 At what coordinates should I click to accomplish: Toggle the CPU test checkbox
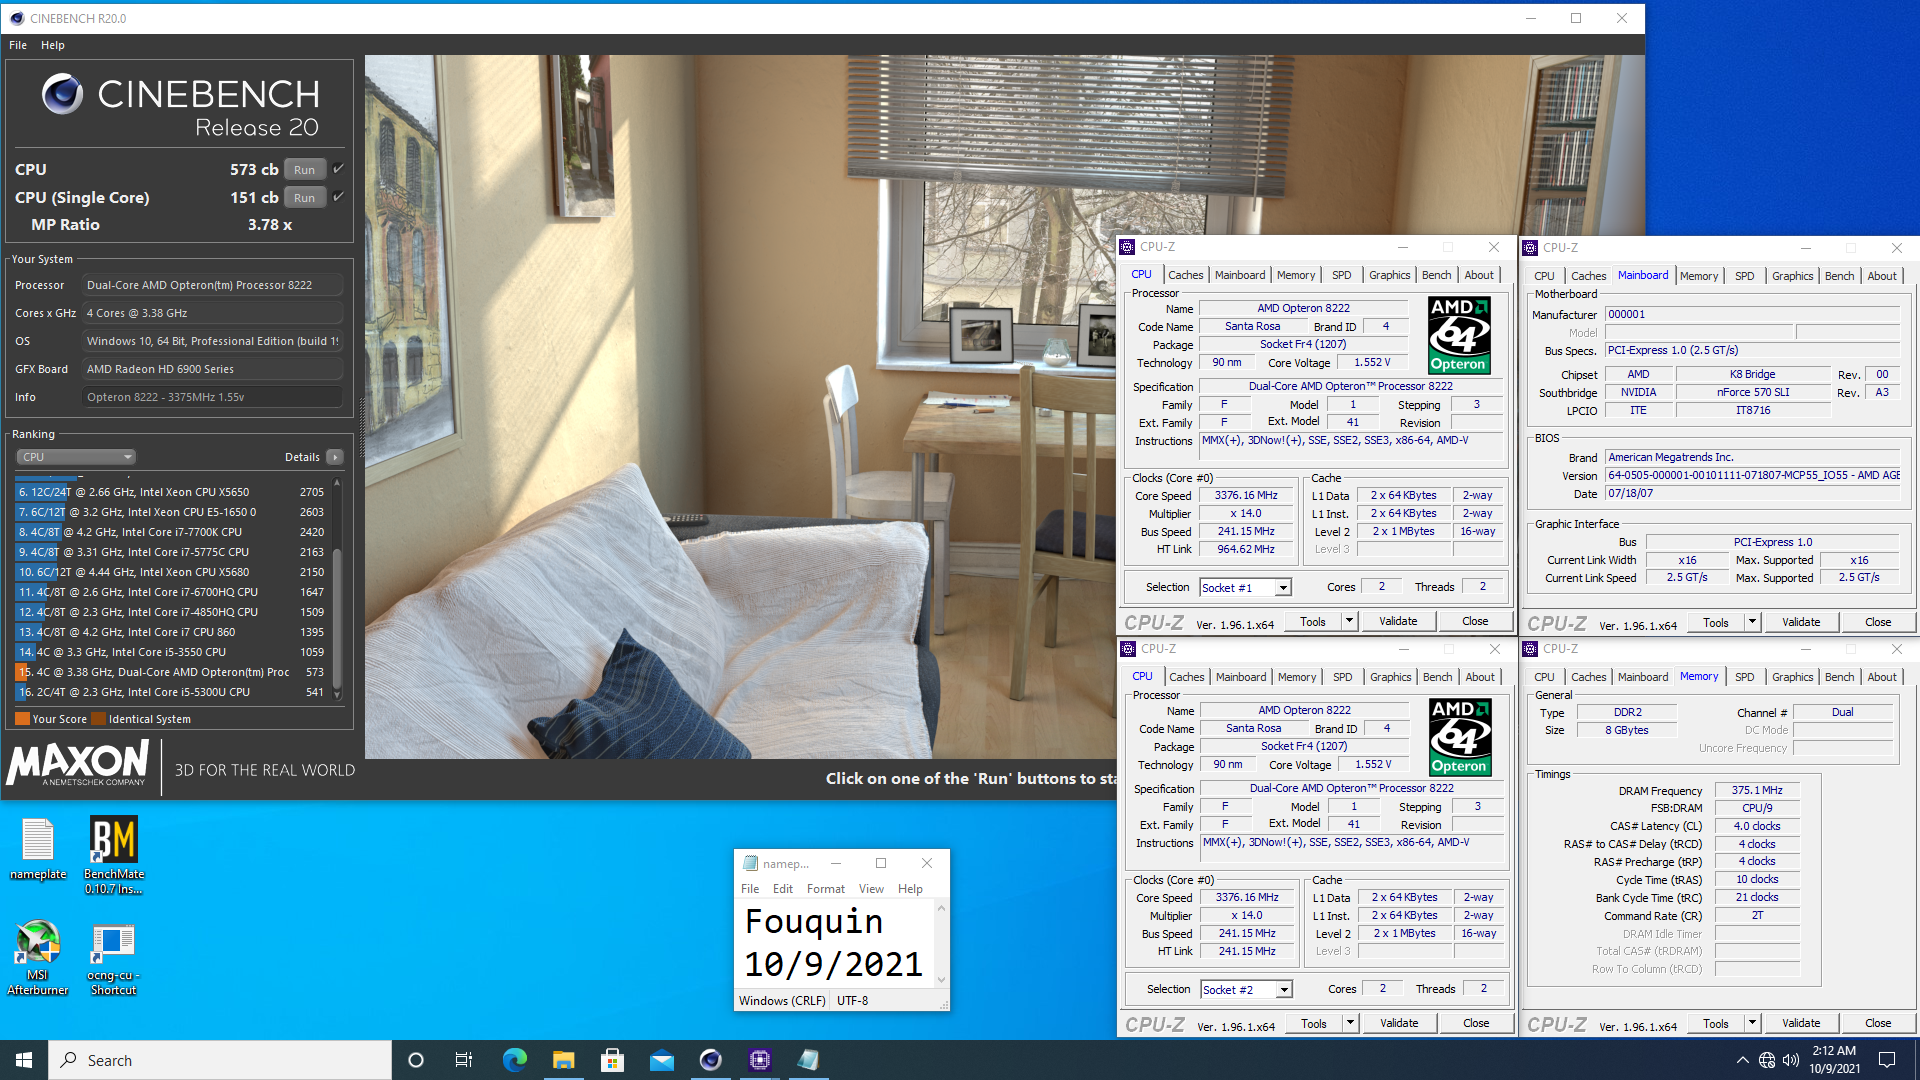pyautogui.click(x=338, y=169)
